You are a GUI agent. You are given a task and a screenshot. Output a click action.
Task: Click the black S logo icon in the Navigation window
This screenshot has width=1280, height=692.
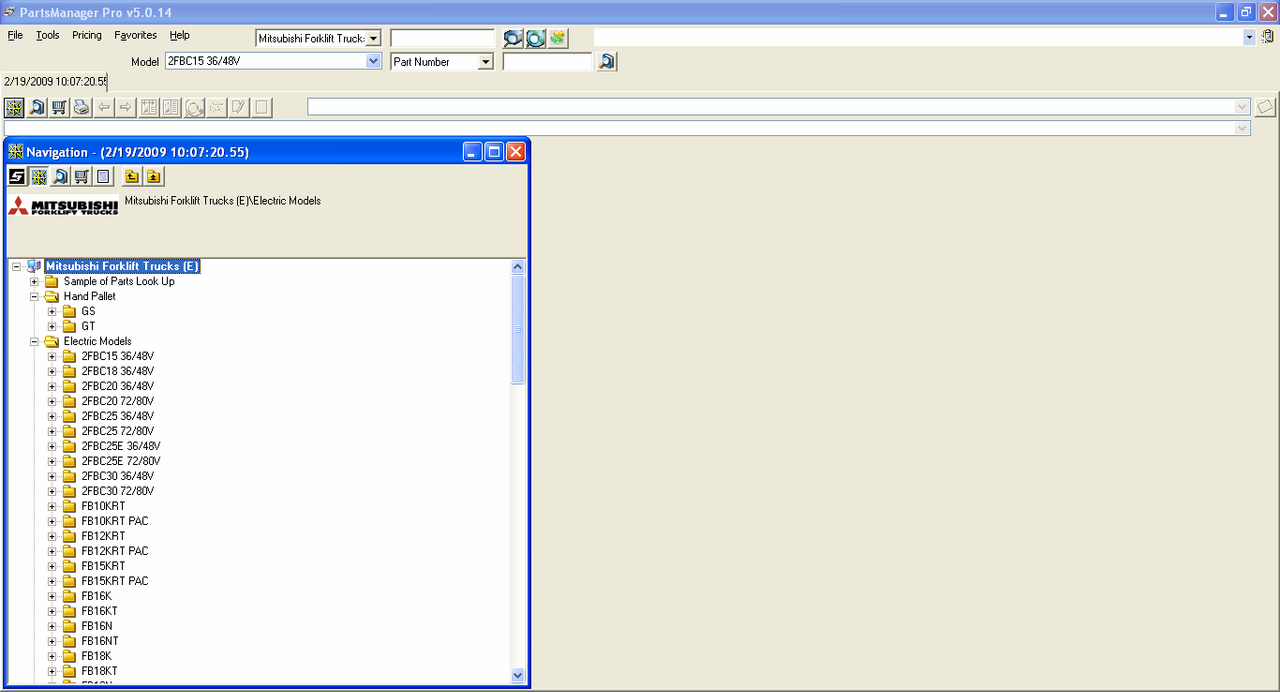(17, 177)
